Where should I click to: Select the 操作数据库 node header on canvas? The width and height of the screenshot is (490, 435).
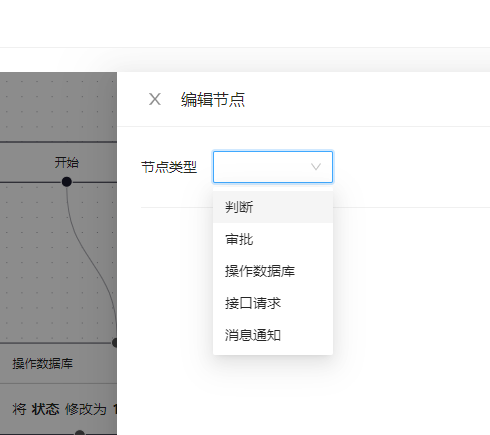tap(42, 363)
